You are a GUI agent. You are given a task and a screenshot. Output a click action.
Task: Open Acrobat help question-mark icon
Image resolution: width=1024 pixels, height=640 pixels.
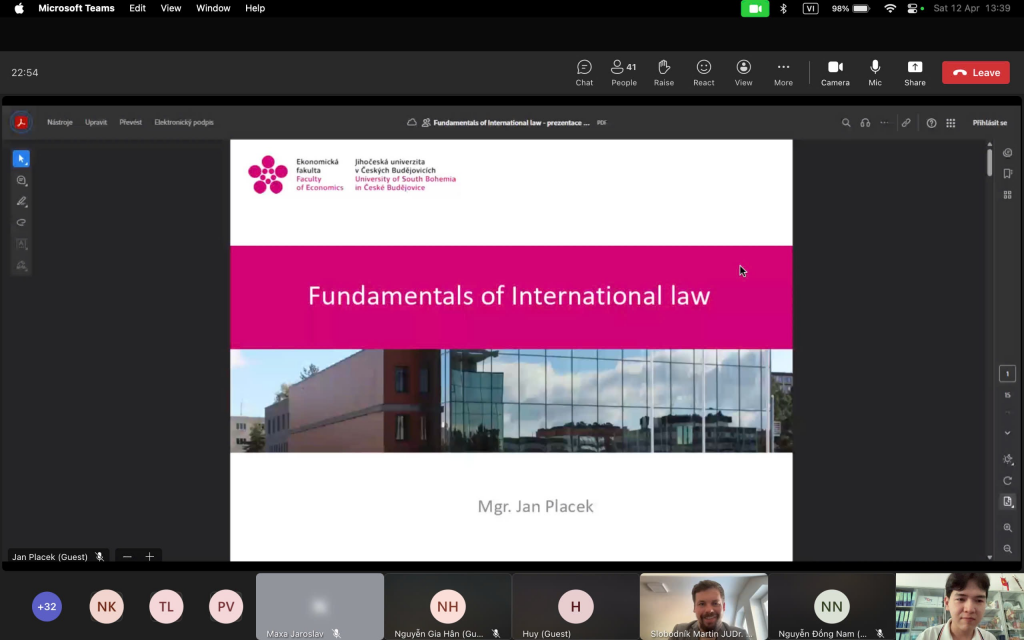click(x=931, y=123)
